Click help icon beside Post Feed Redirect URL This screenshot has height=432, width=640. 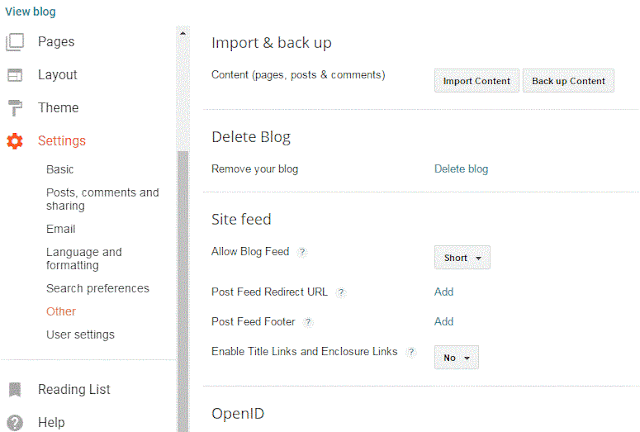point(341,293)
